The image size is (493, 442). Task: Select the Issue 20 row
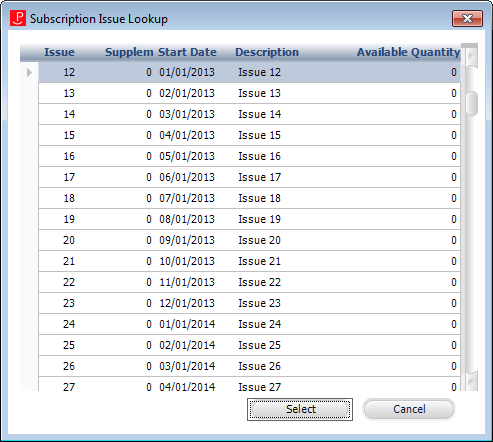[x=249, y=240]
